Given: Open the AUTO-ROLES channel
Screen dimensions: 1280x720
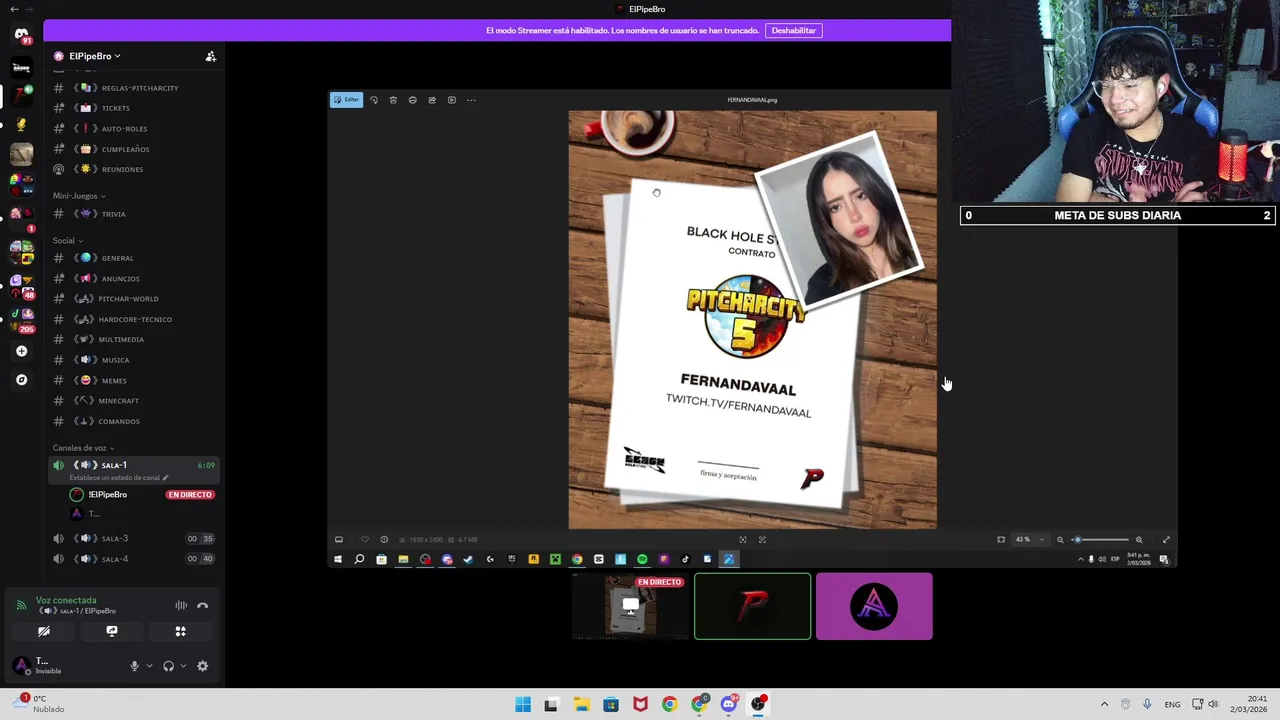Looking at the screenshot, I should (134, 128).
